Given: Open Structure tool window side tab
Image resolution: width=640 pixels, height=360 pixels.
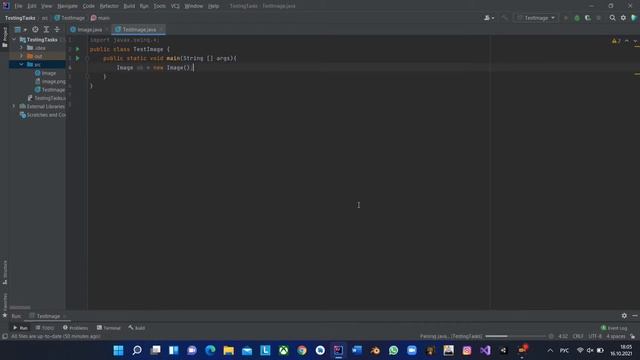Looking at the screenshot, I should 4,272.
